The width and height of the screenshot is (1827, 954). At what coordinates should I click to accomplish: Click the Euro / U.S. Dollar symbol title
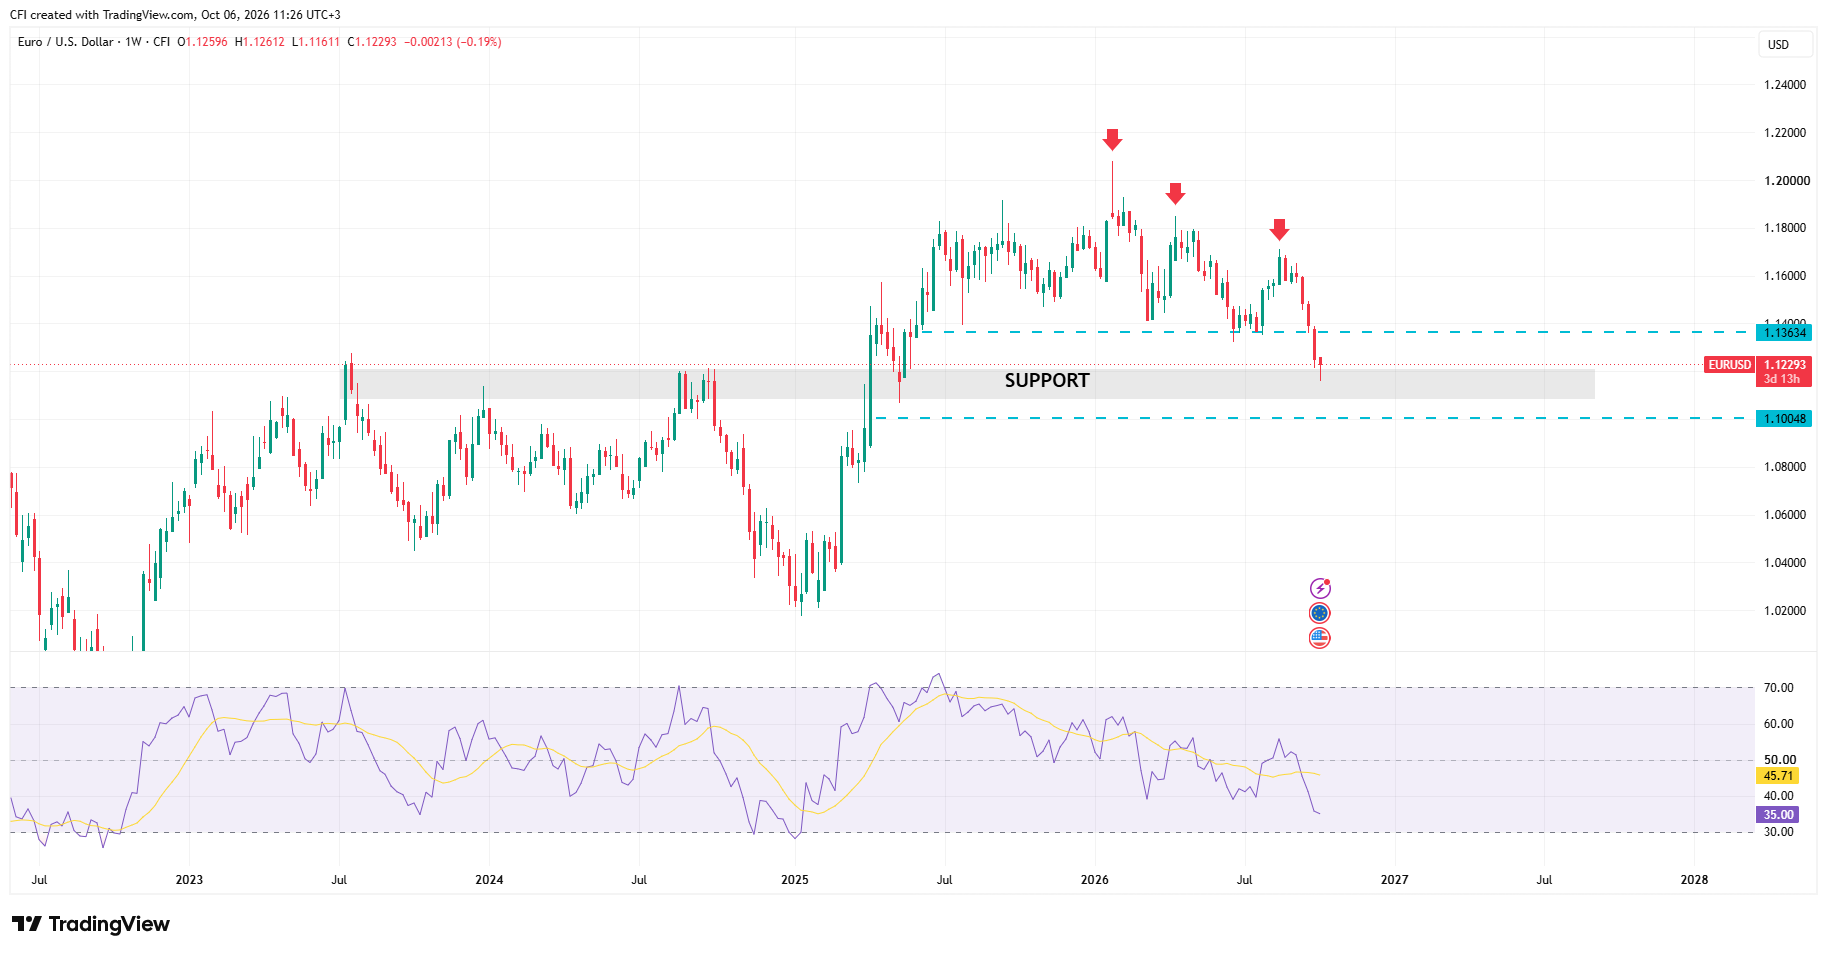pos(66,42)
